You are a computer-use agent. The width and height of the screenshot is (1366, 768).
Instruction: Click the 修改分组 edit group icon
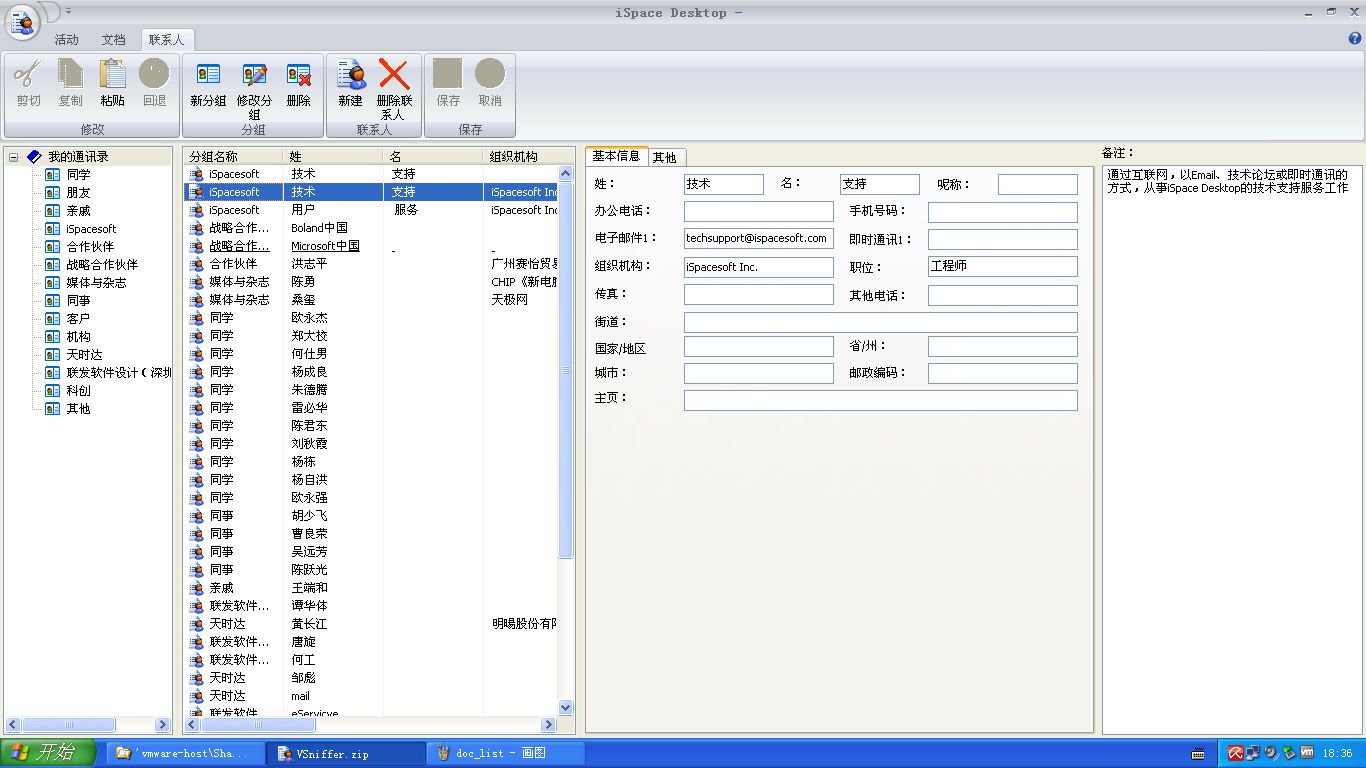[x=254, y=74]
